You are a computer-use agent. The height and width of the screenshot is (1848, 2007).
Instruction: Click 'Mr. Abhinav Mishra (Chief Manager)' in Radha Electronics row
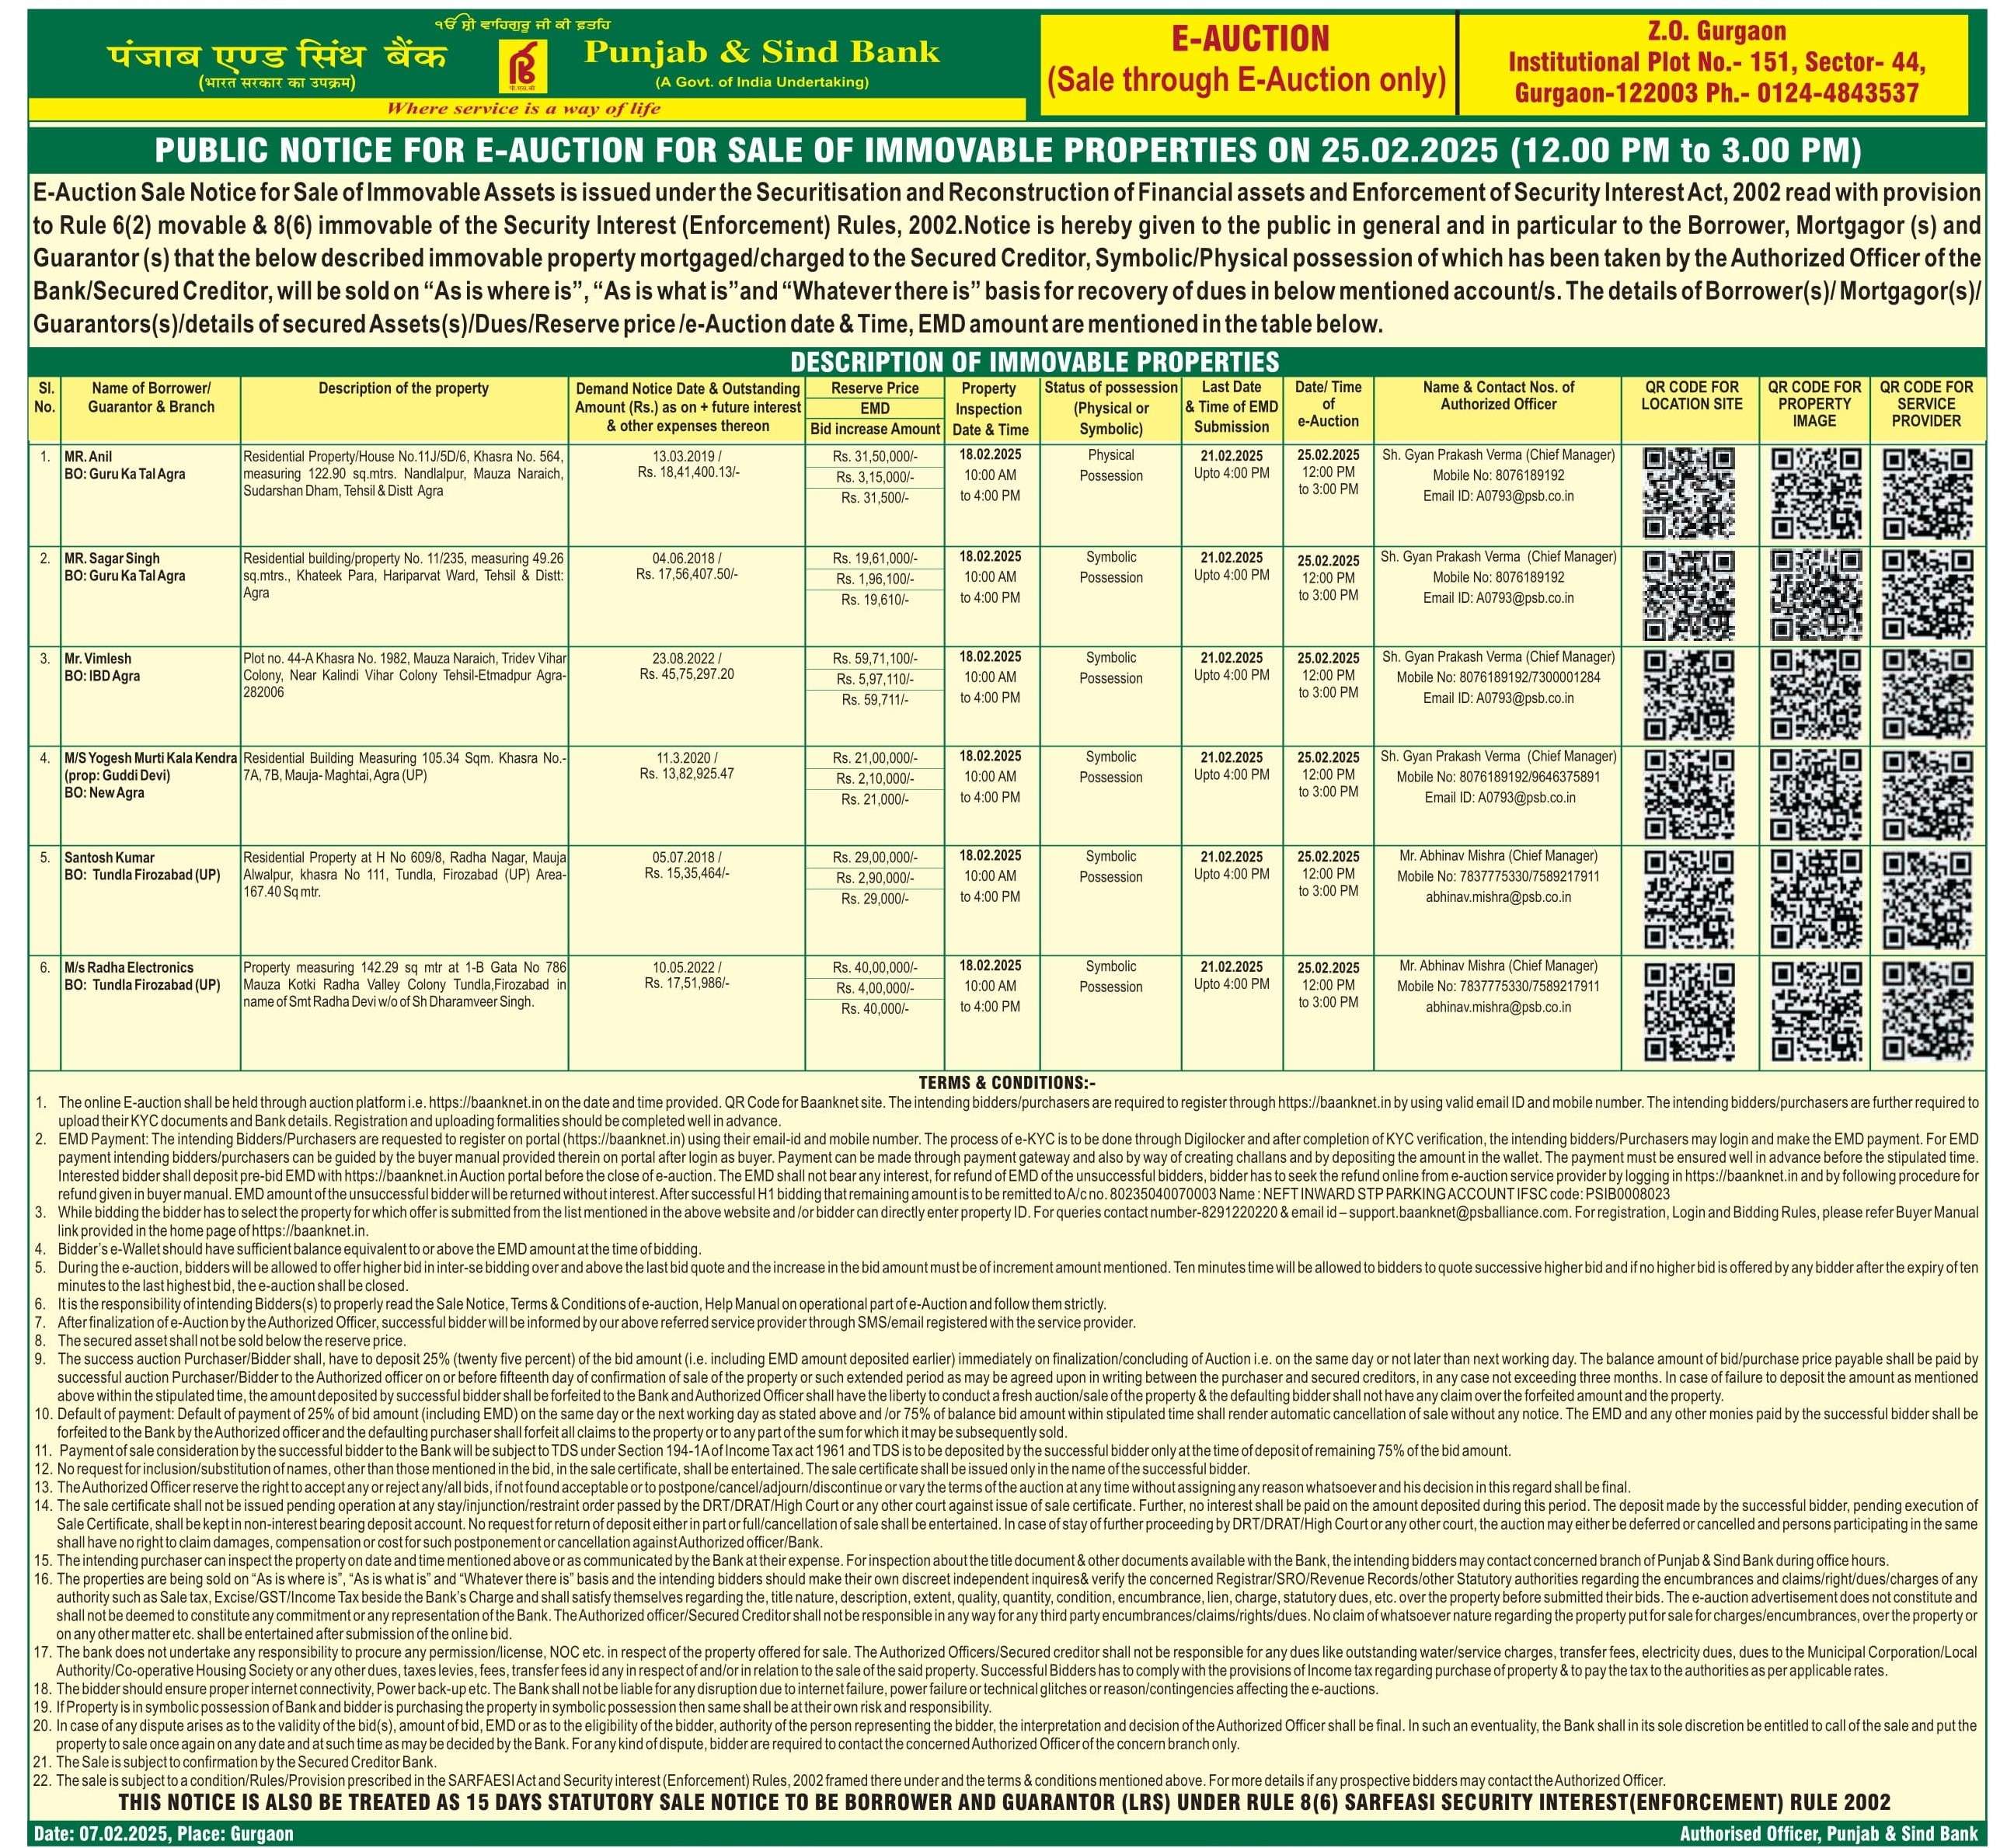1498,966
